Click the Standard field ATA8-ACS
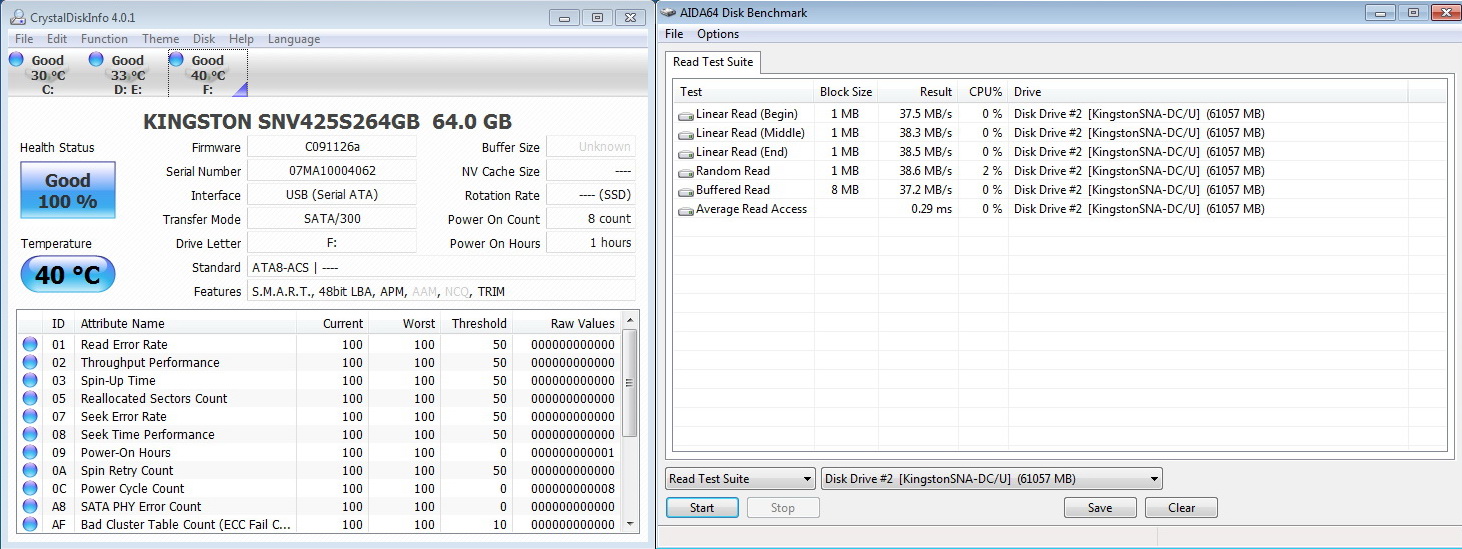Viewport: 1462px width, 549px height. 441,267
